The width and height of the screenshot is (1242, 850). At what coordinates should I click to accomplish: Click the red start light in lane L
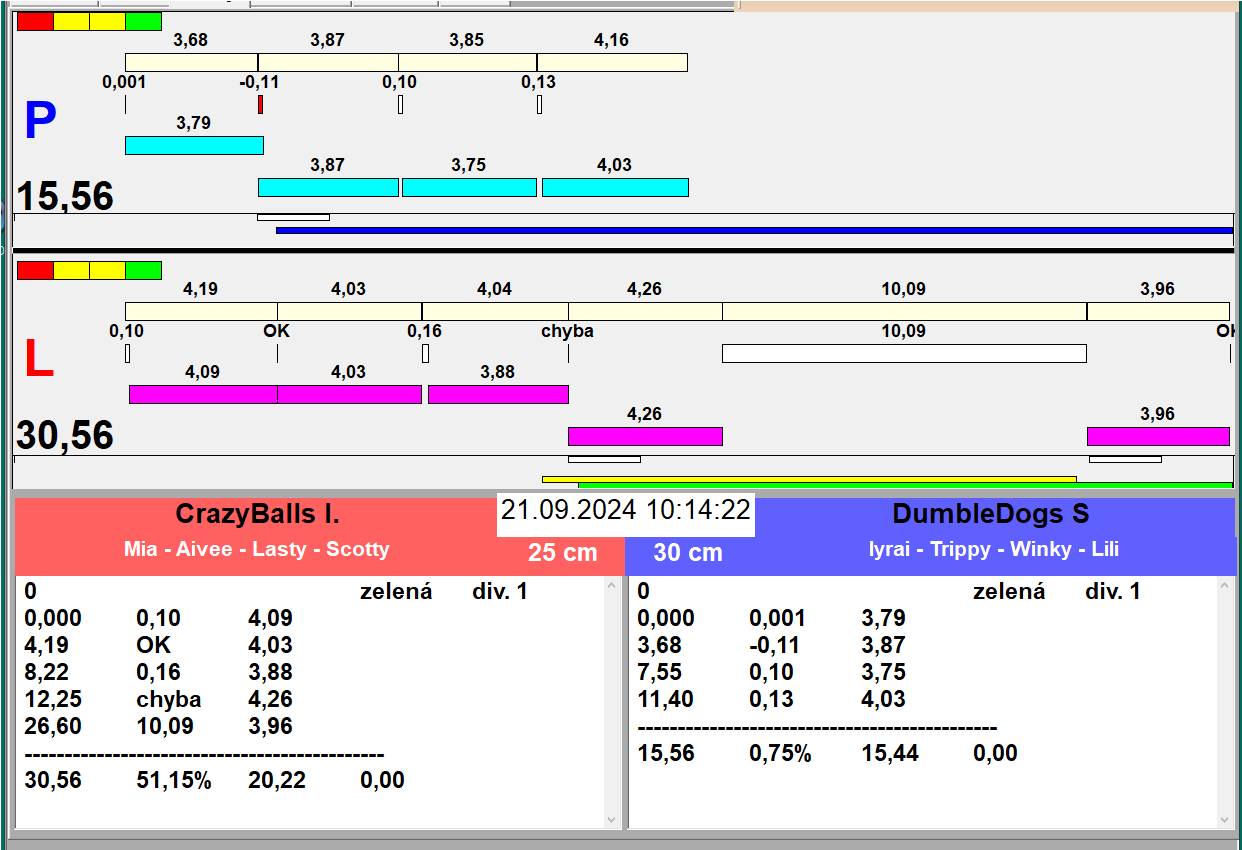[x=35, y=270]
